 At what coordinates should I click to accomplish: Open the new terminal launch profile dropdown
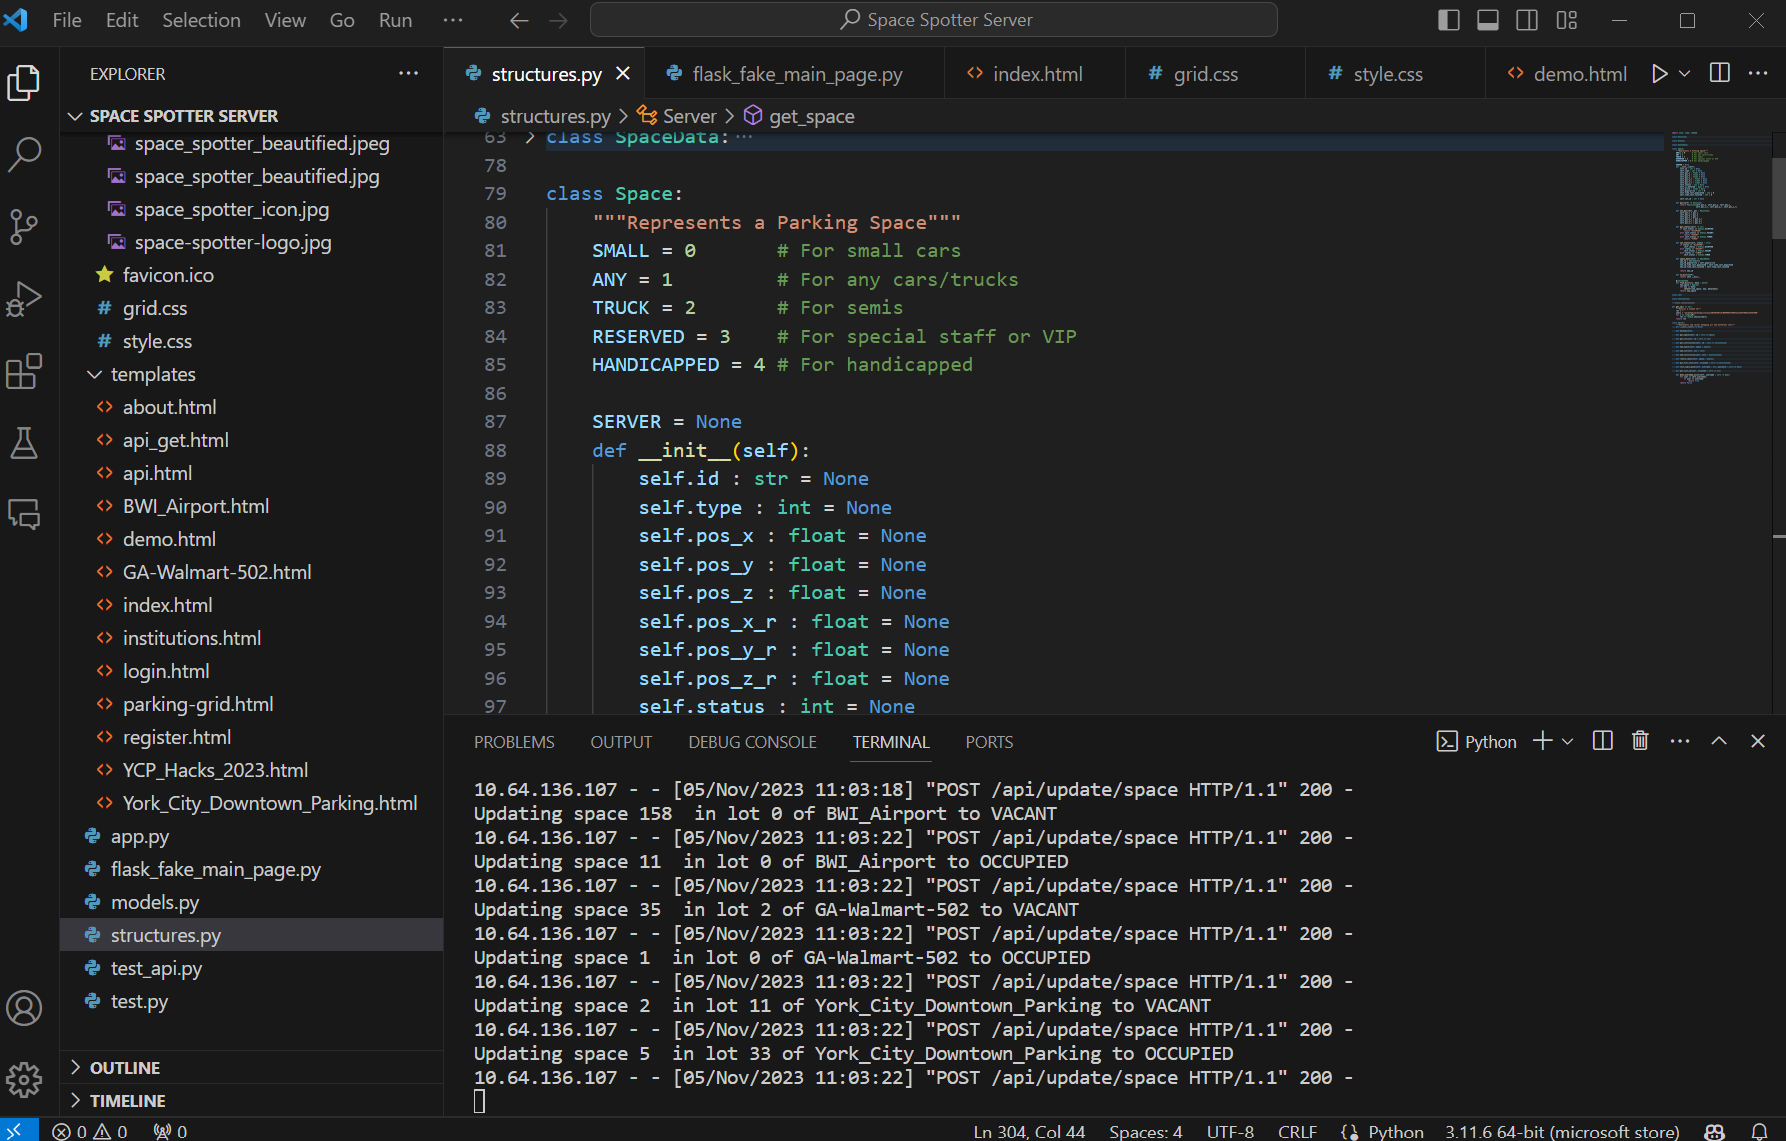(1568, 741)
